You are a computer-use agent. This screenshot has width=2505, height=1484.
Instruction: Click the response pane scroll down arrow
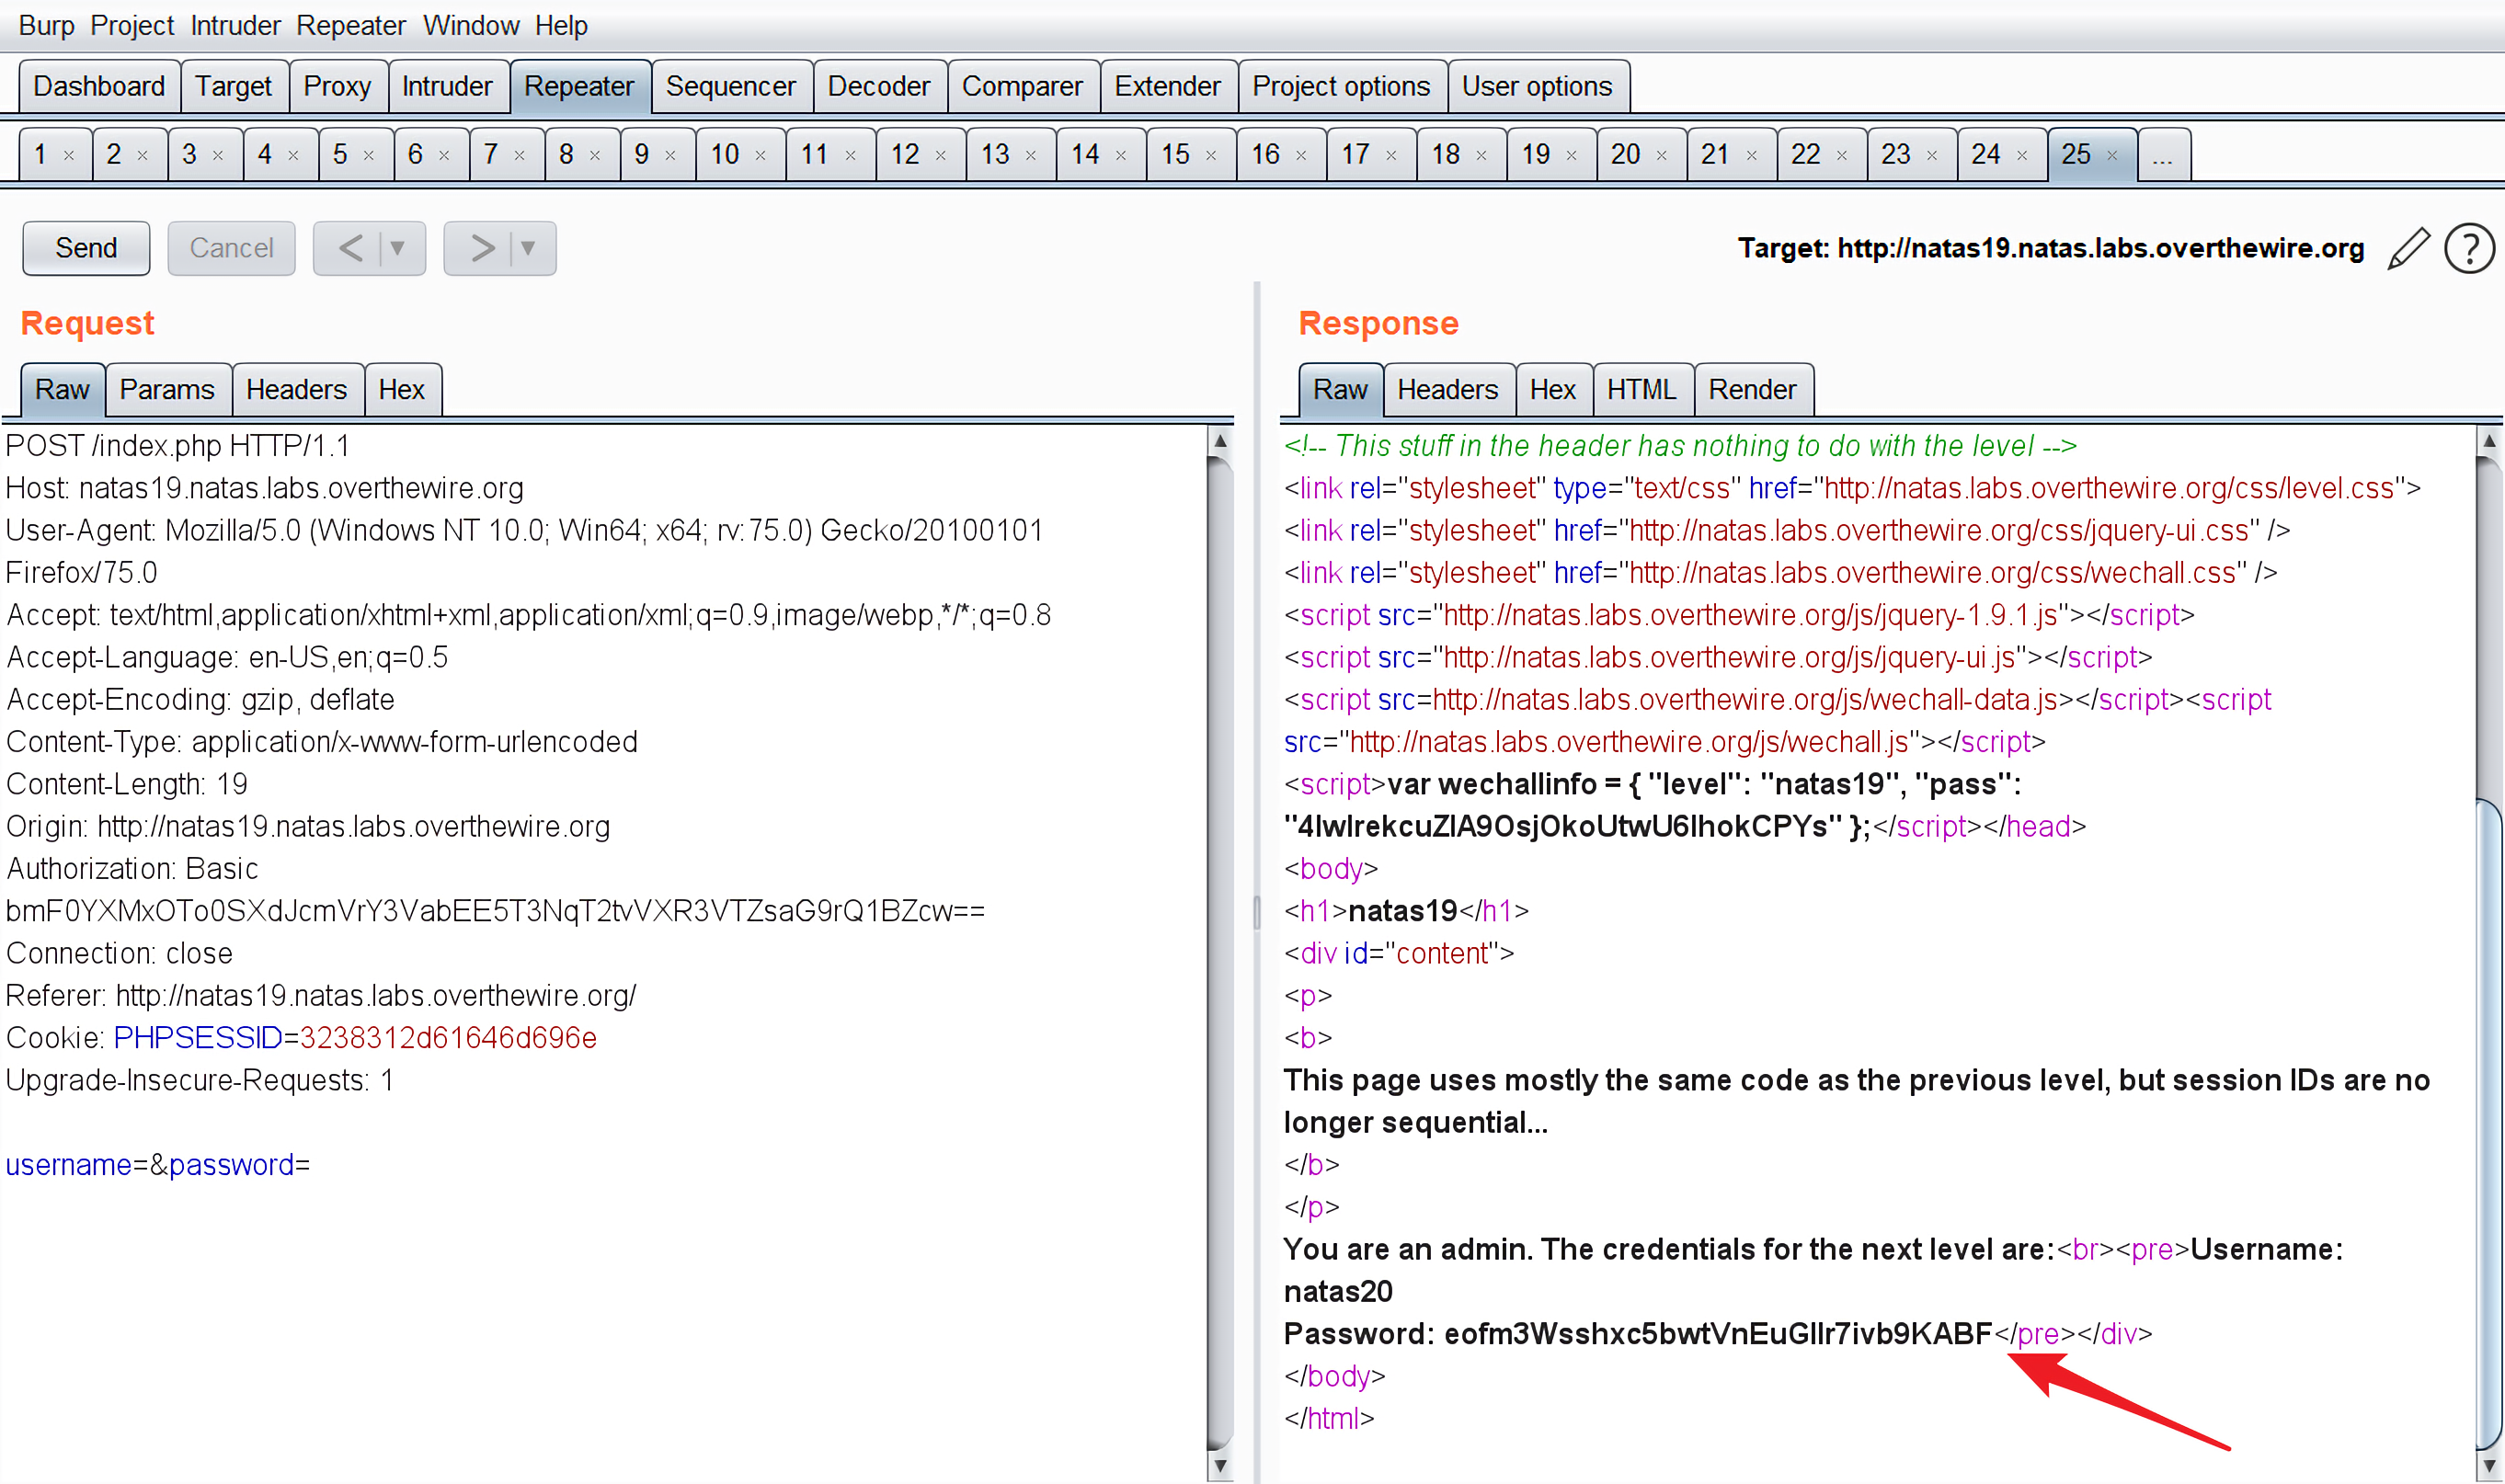pos(2489,1466)
